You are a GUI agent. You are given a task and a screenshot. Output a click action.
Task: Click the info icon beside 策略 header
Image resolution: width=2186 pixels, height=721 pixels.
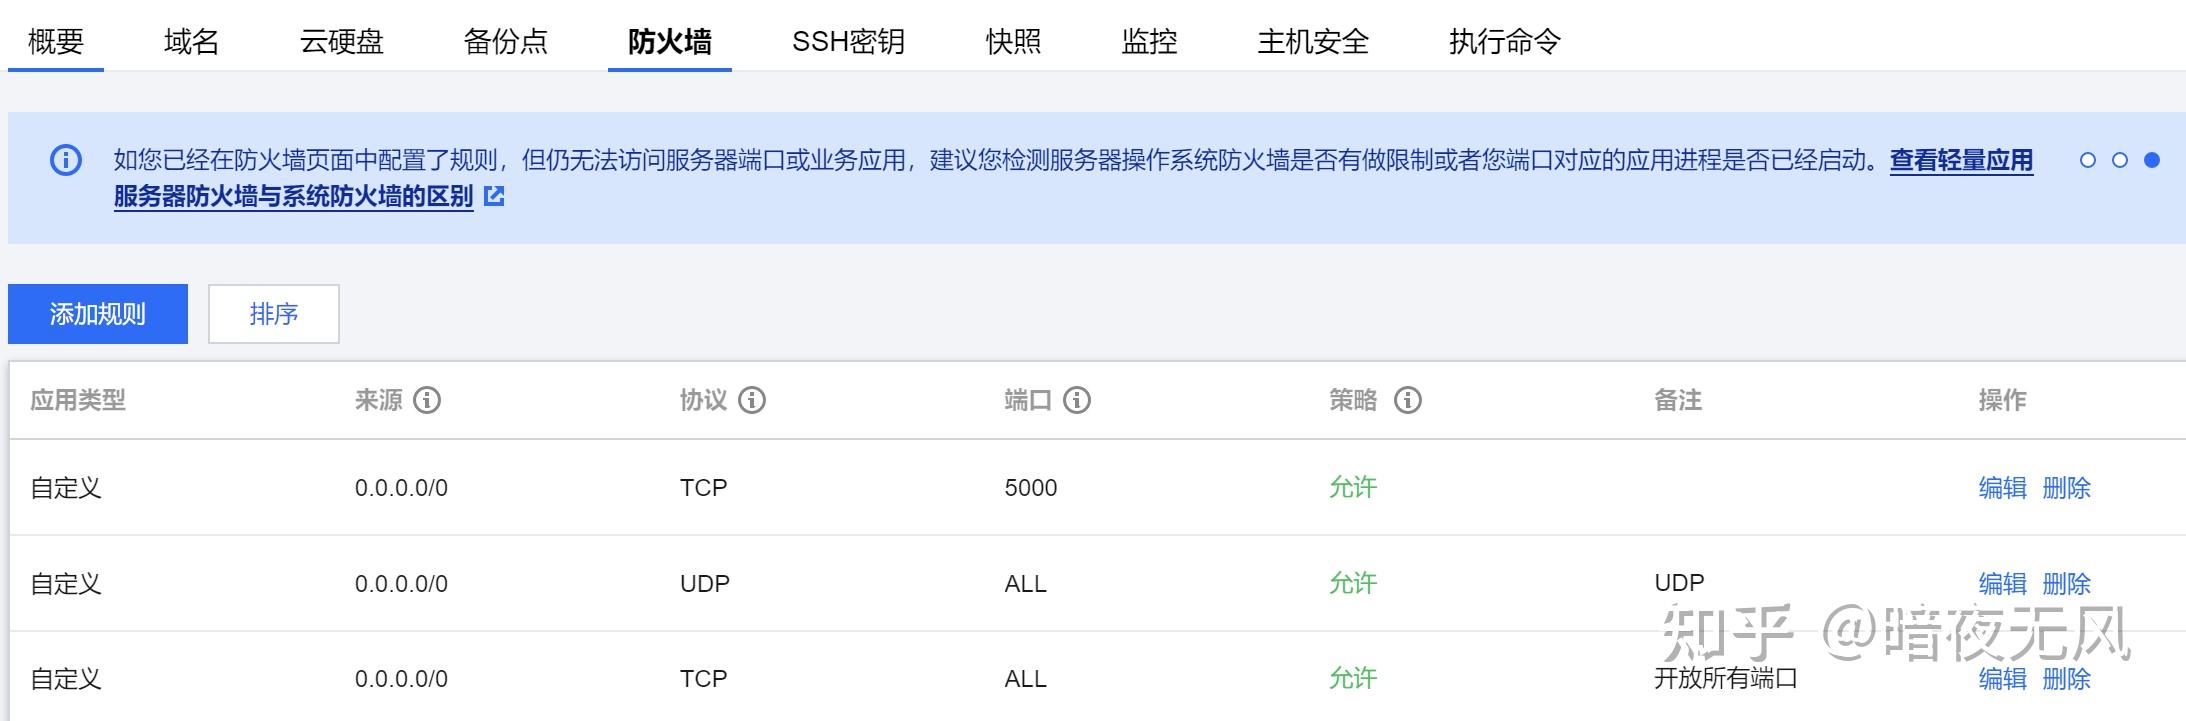[x=1408, y=400]
